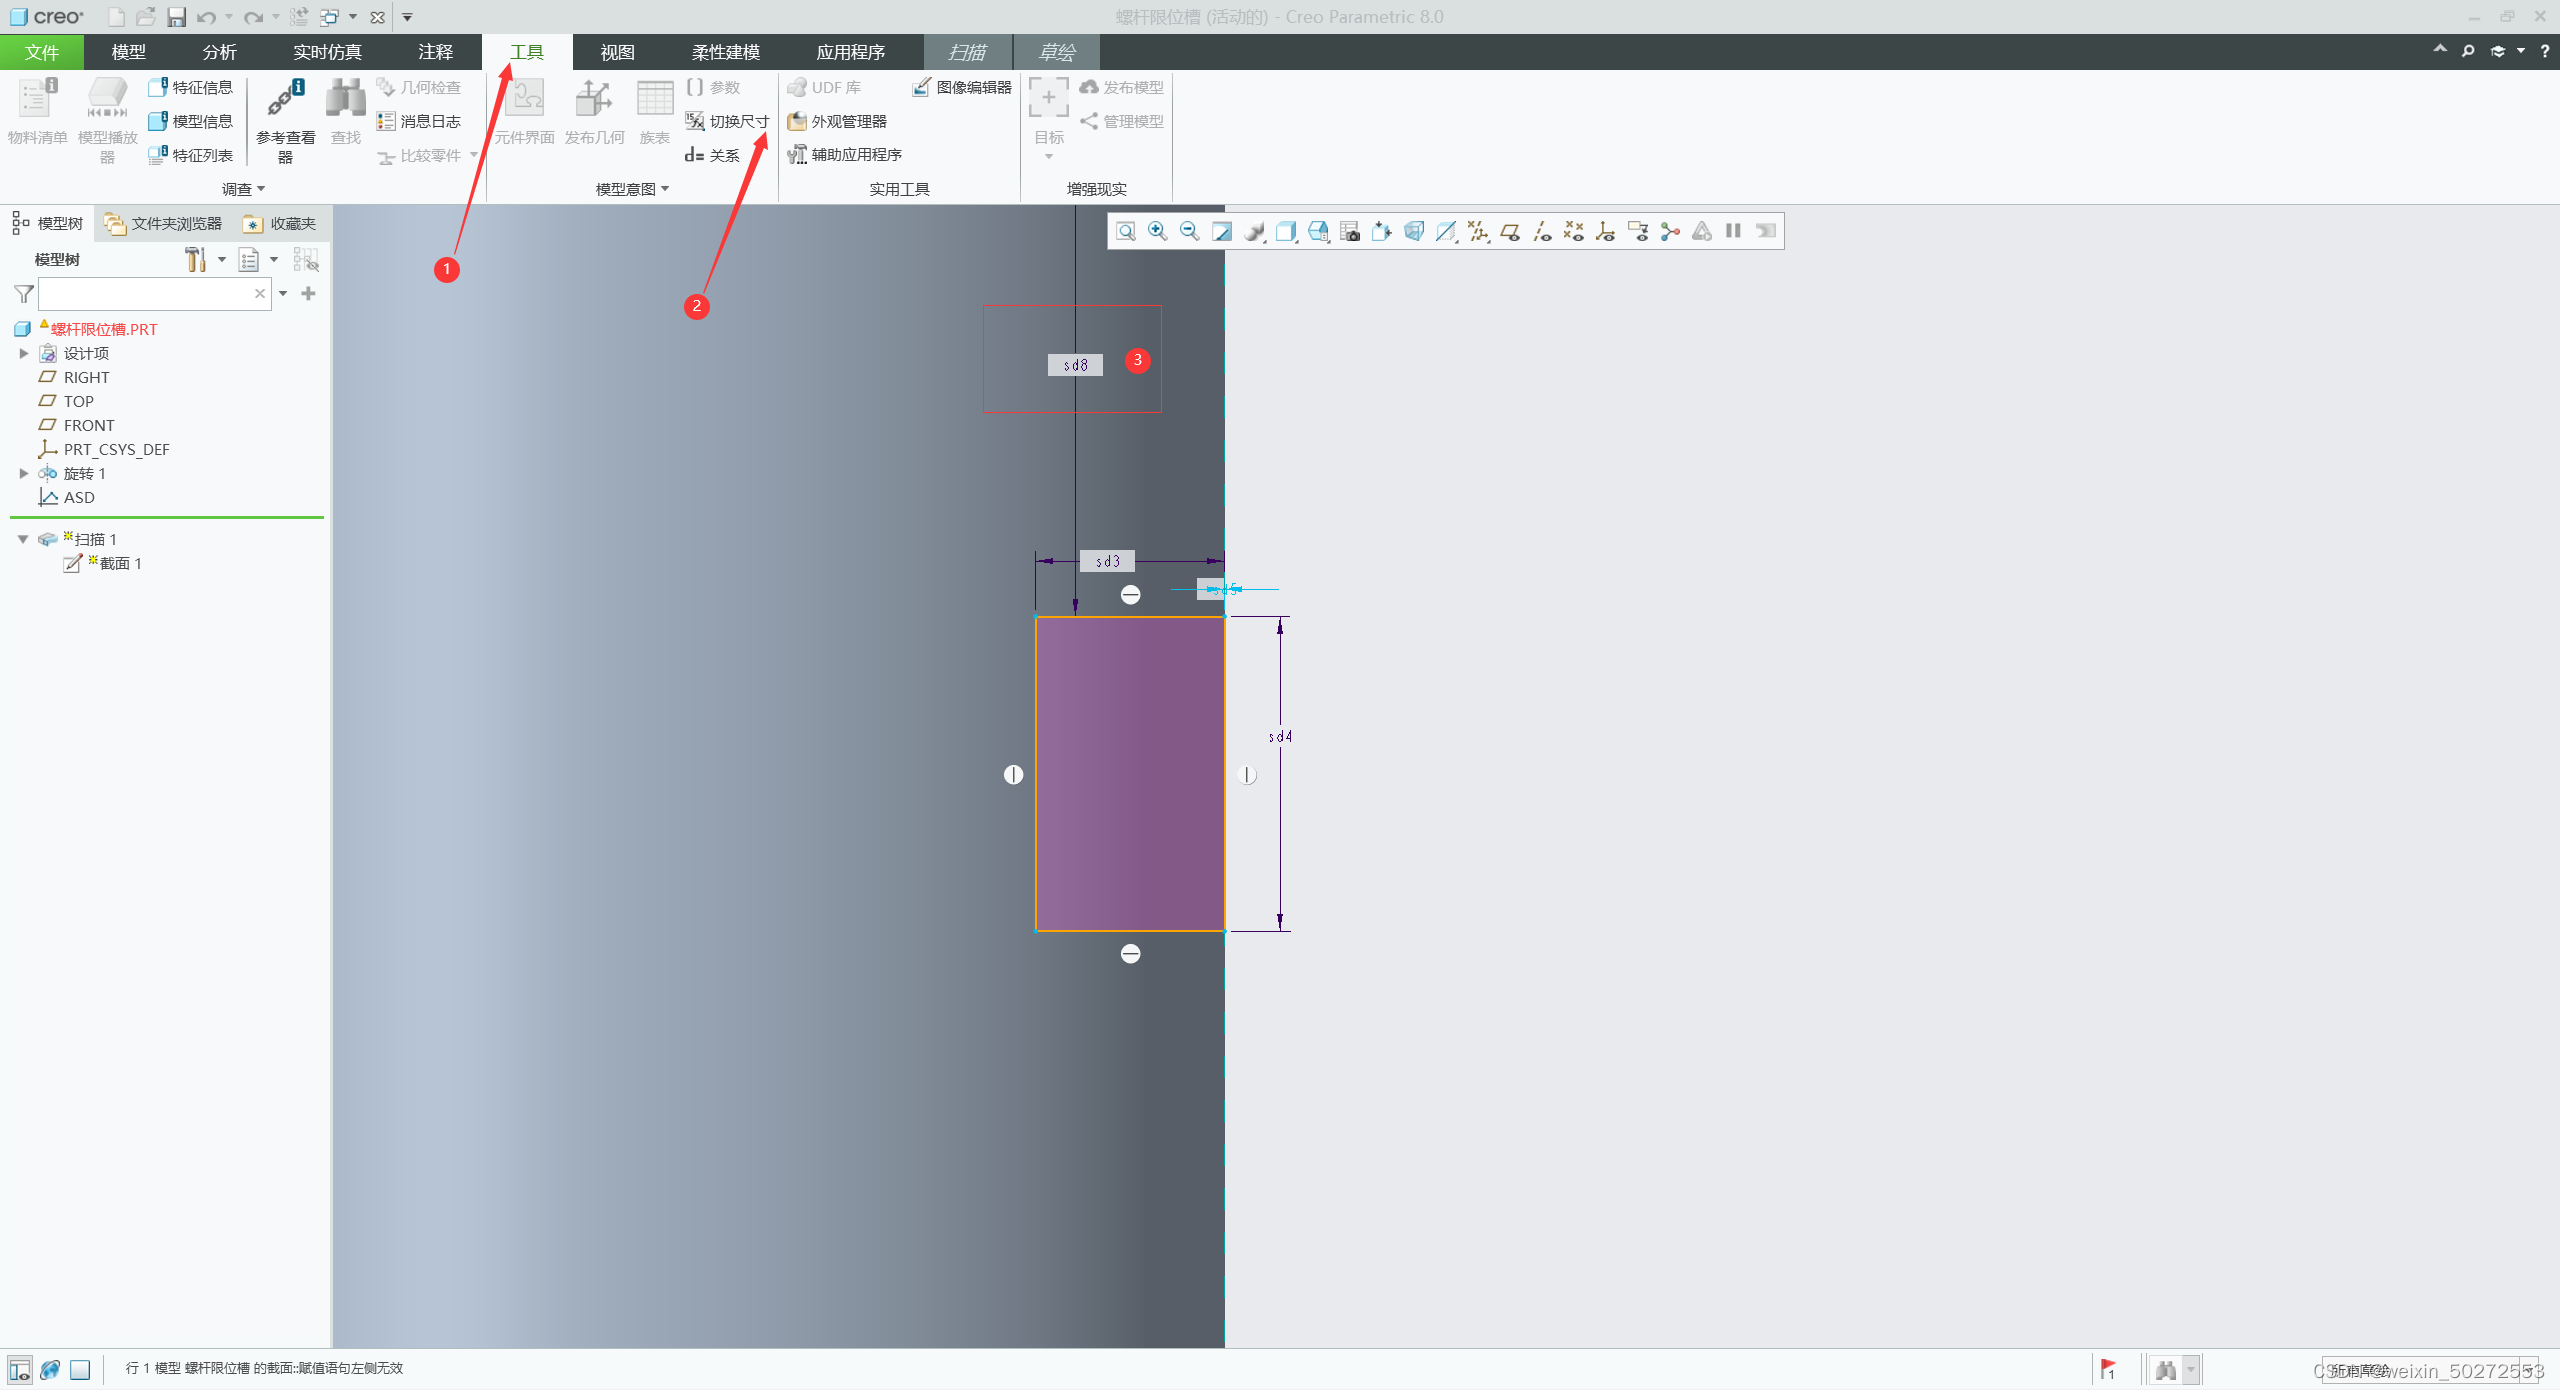Select the sd3 dimension label
The width and height of the screenshot is (2560, 1390).
[1107, 561]
